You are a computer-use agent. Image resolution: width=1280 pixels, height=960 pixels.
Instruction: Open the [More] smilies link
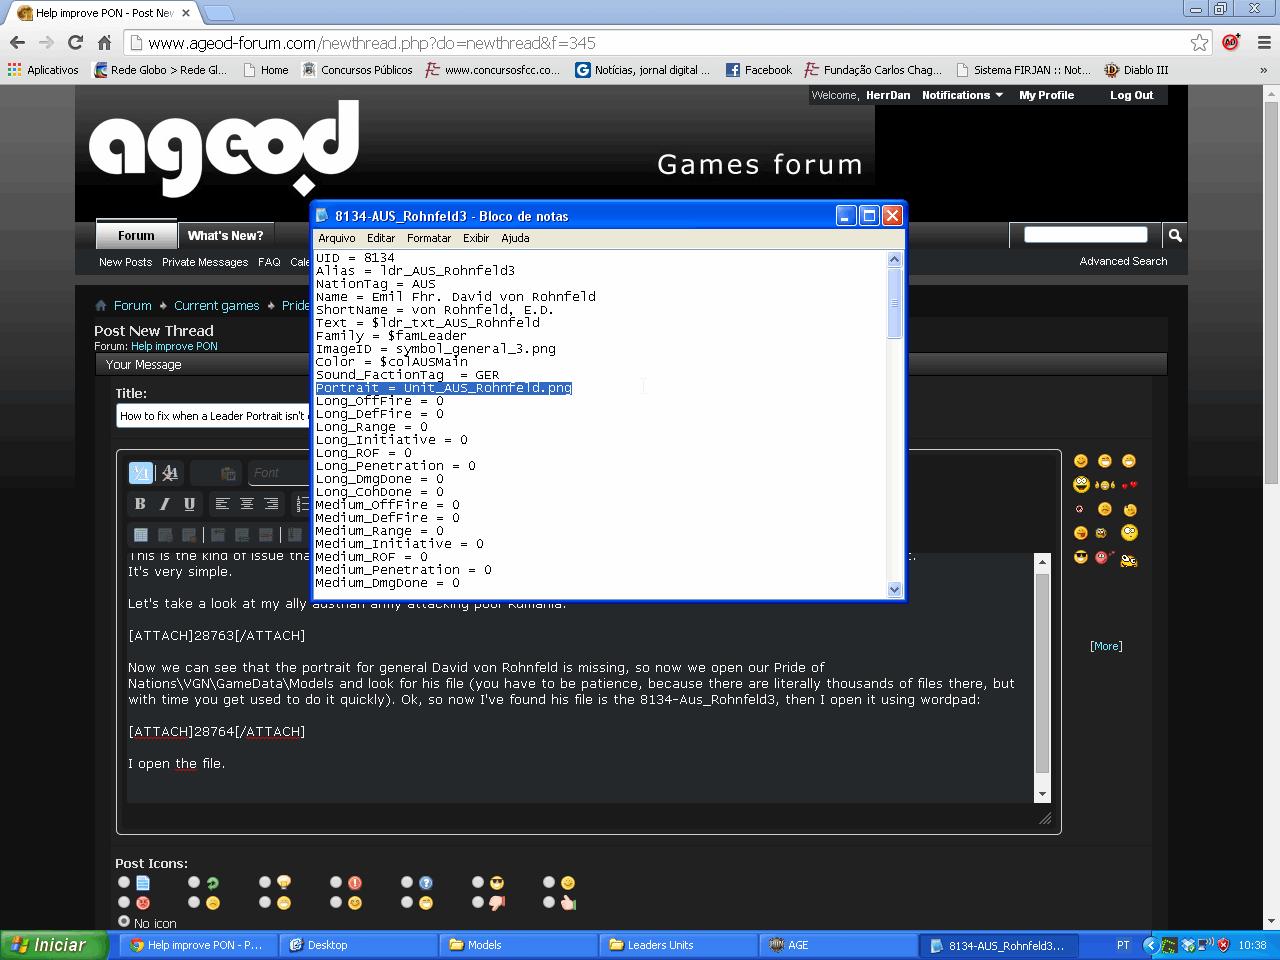pos(1105,646)
